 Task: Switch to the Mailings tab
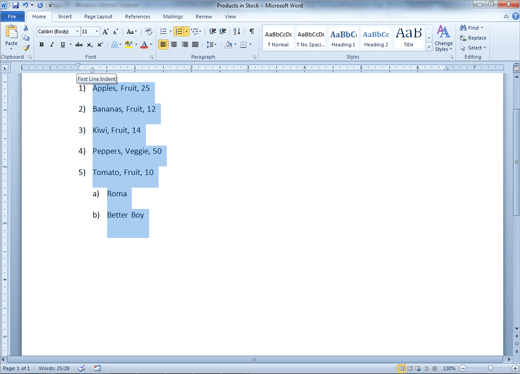[x=173, y=16]
